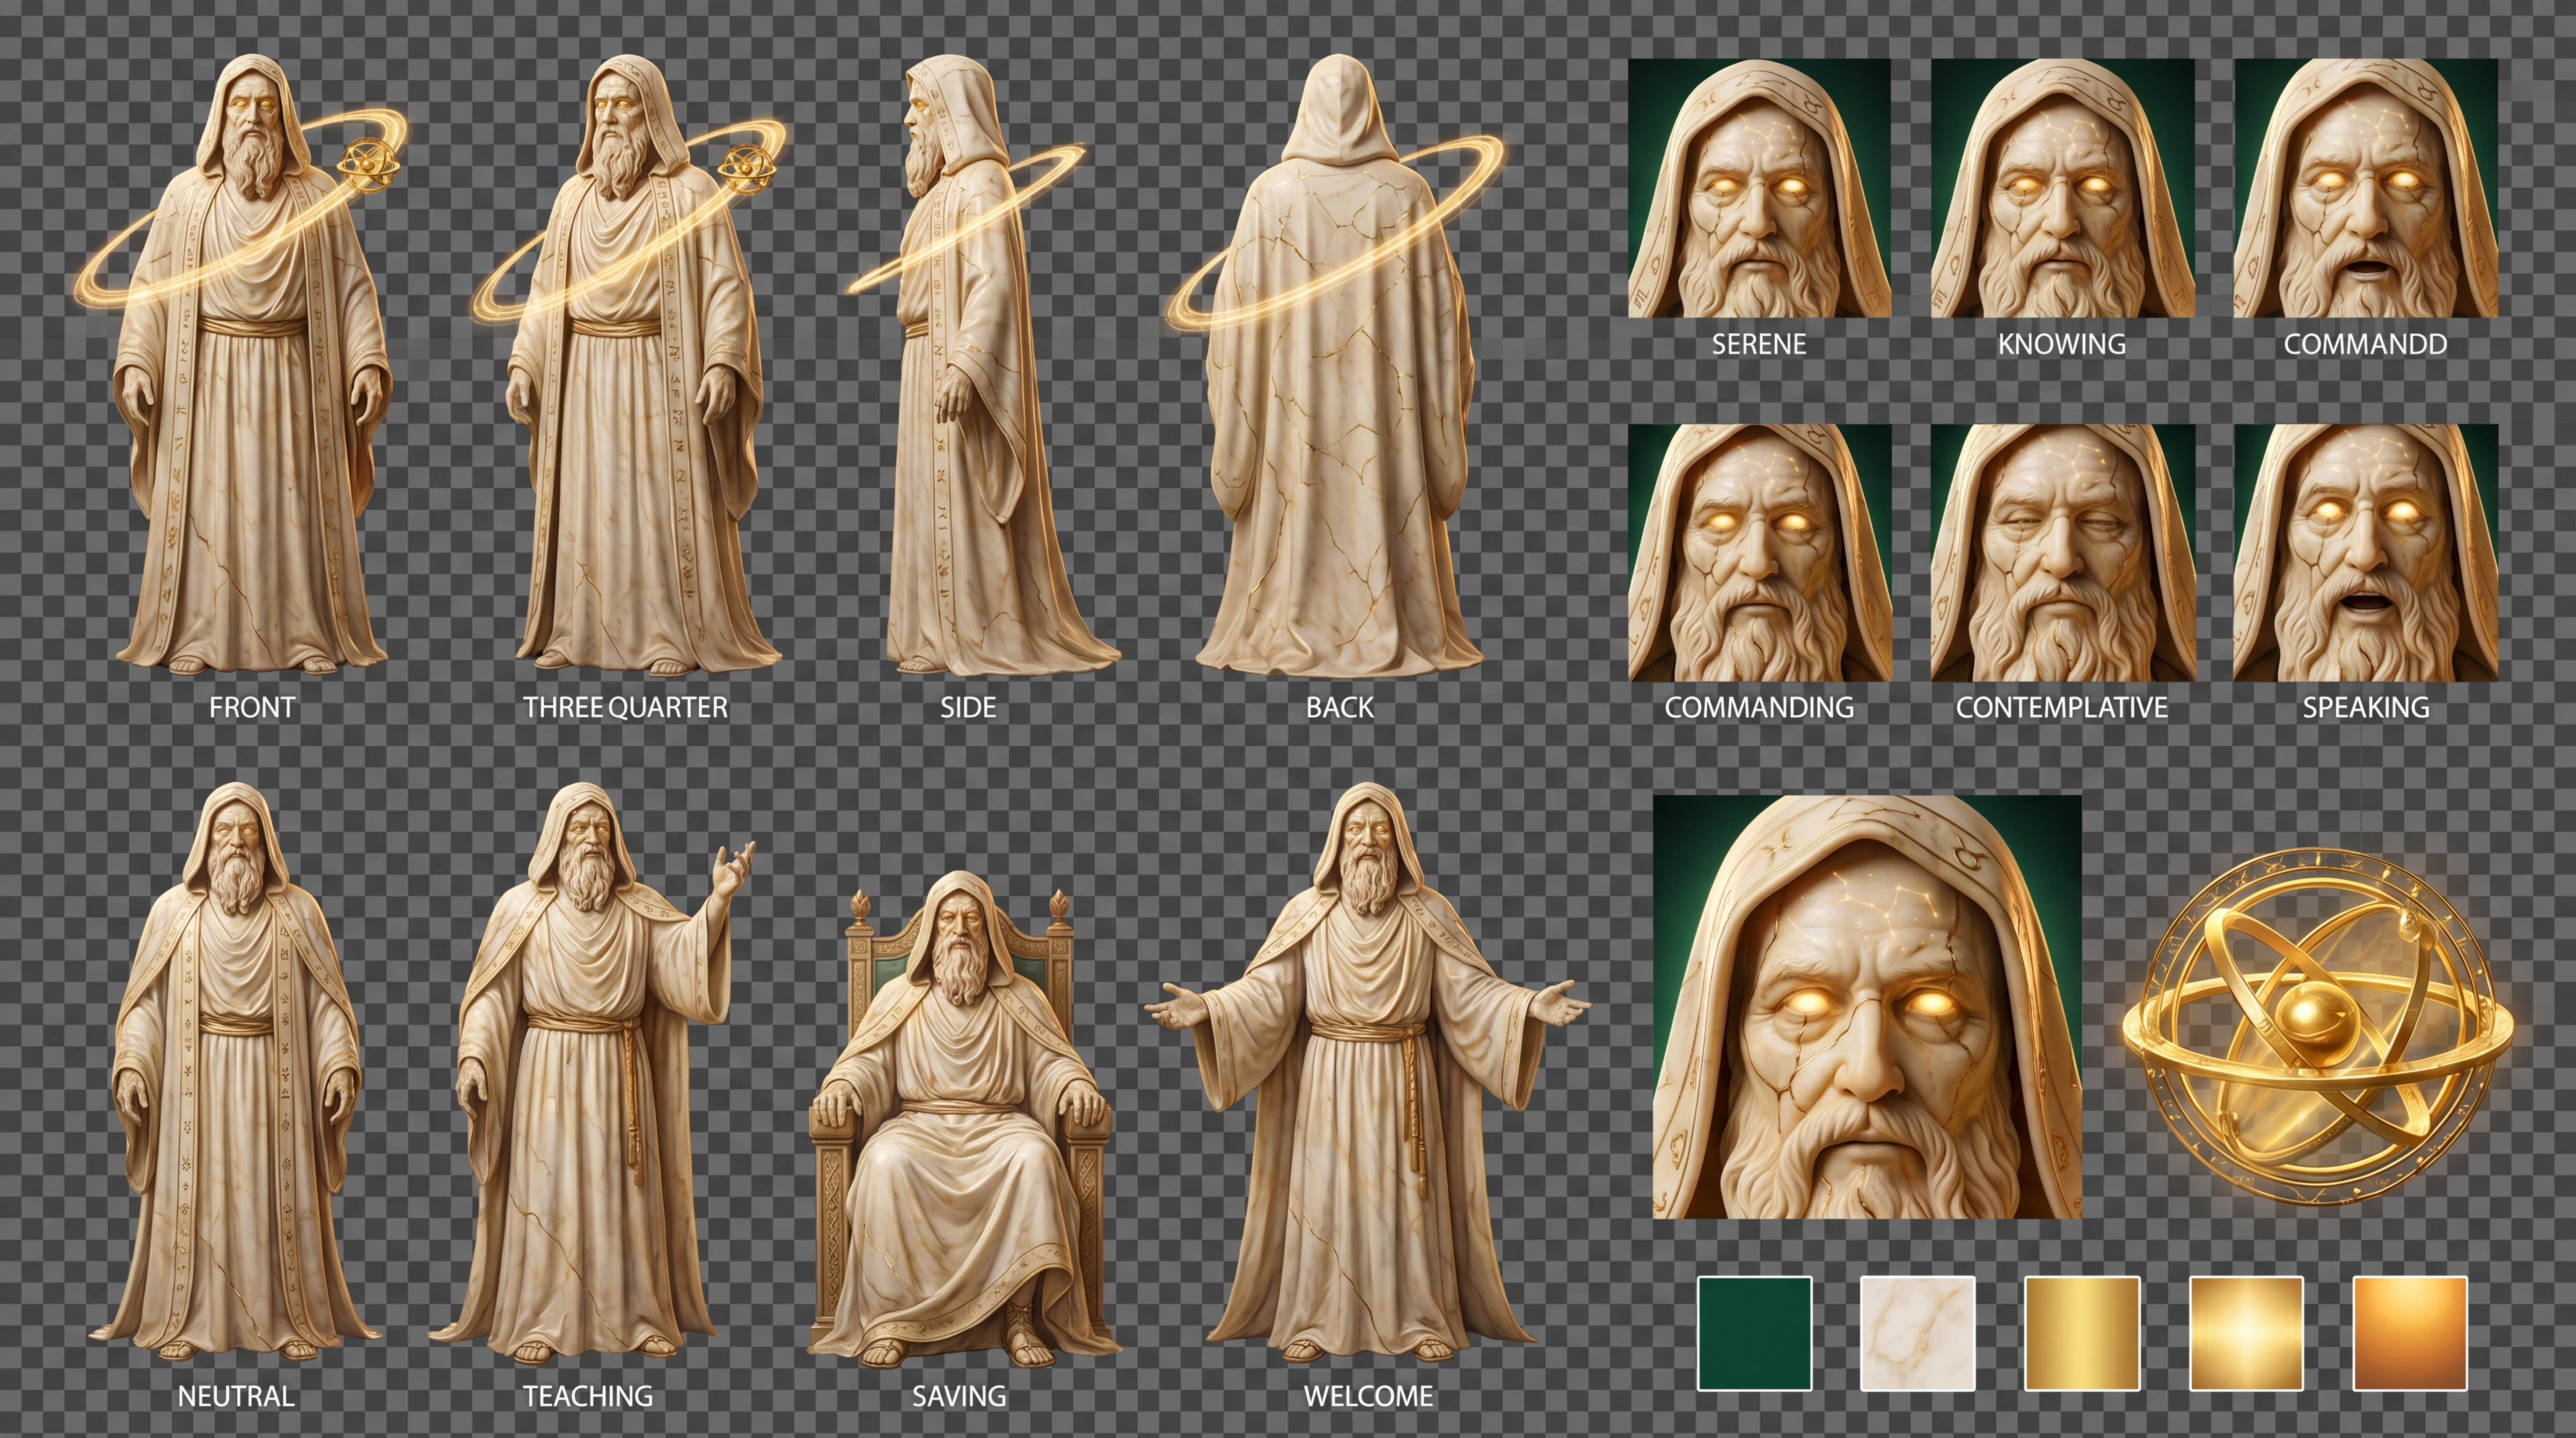Click the KNOWING face portrait

pyautogui.click(x=2062, y=188)
